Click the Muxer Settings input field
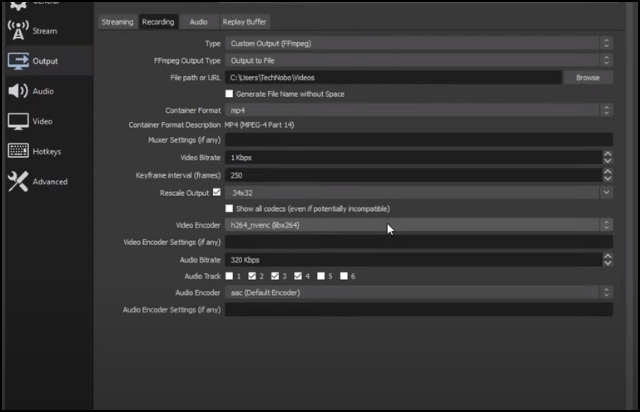This screenshot has height=412, width=640. [419, 140]
